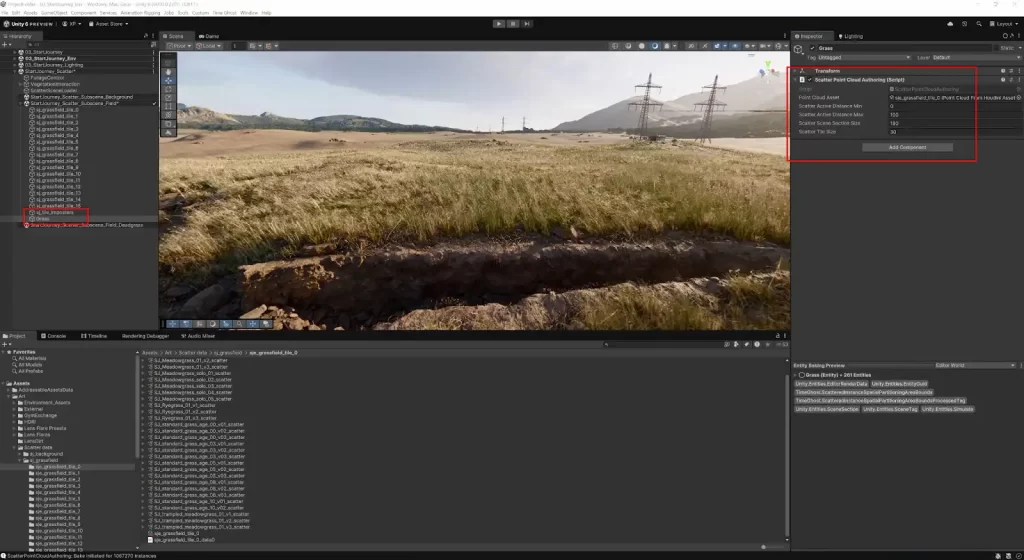Click the scene orientation gizmo

(x=766, y=73)
